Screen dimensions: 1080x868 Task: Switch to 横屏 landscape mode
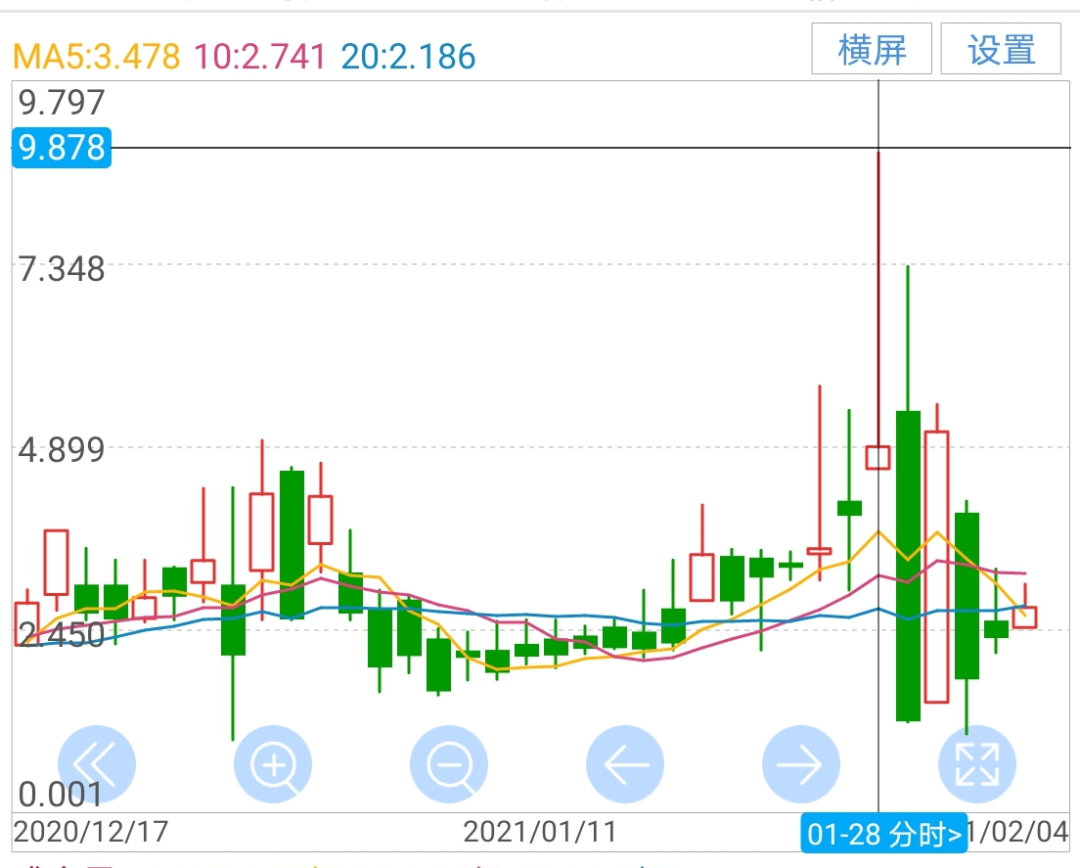click(872, 49)
